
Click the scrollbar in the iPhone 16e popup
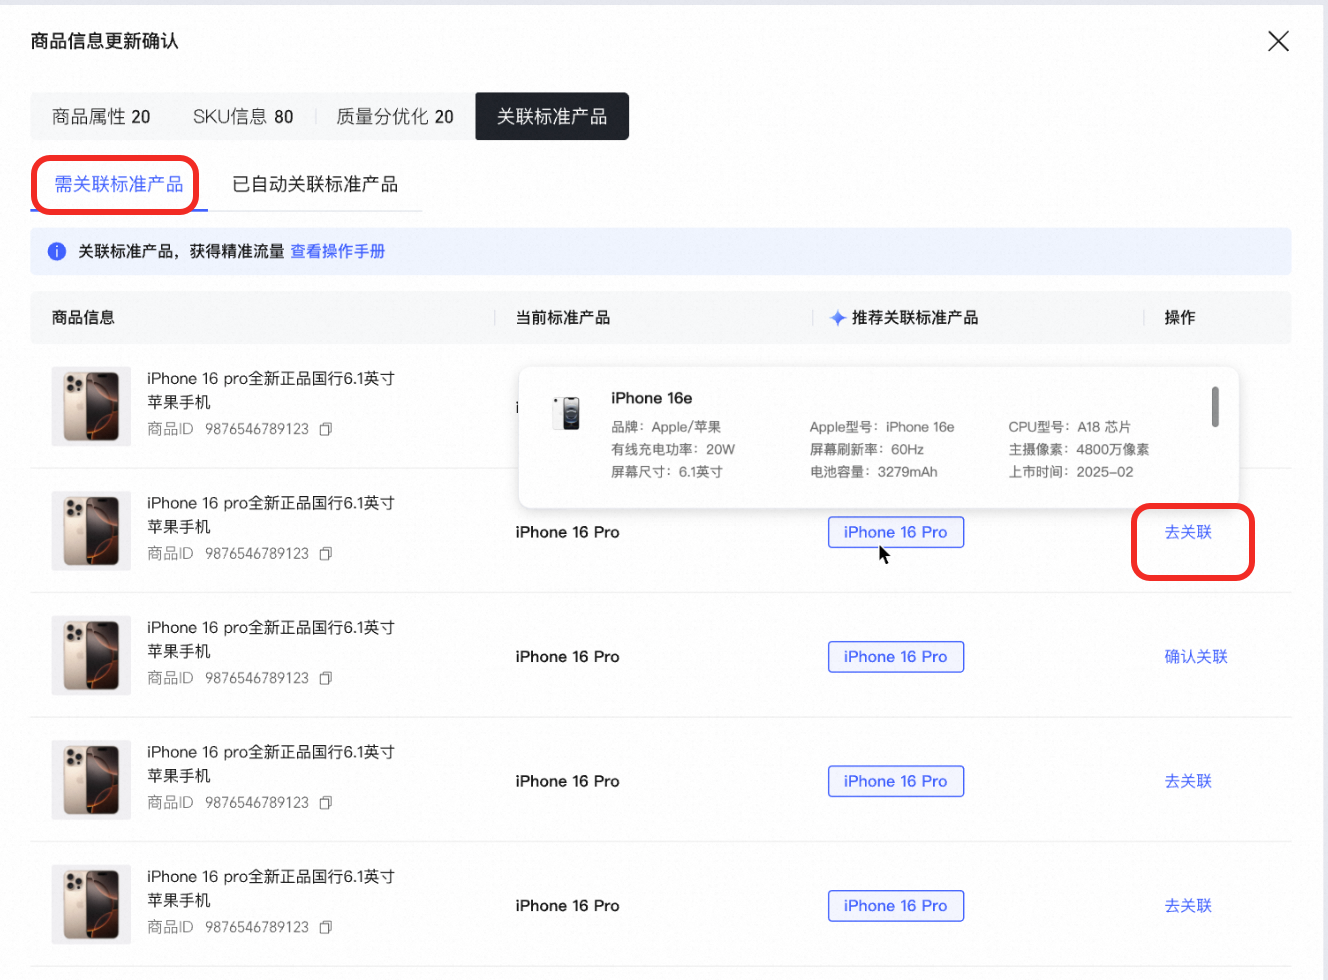(x=1215, y=407)
